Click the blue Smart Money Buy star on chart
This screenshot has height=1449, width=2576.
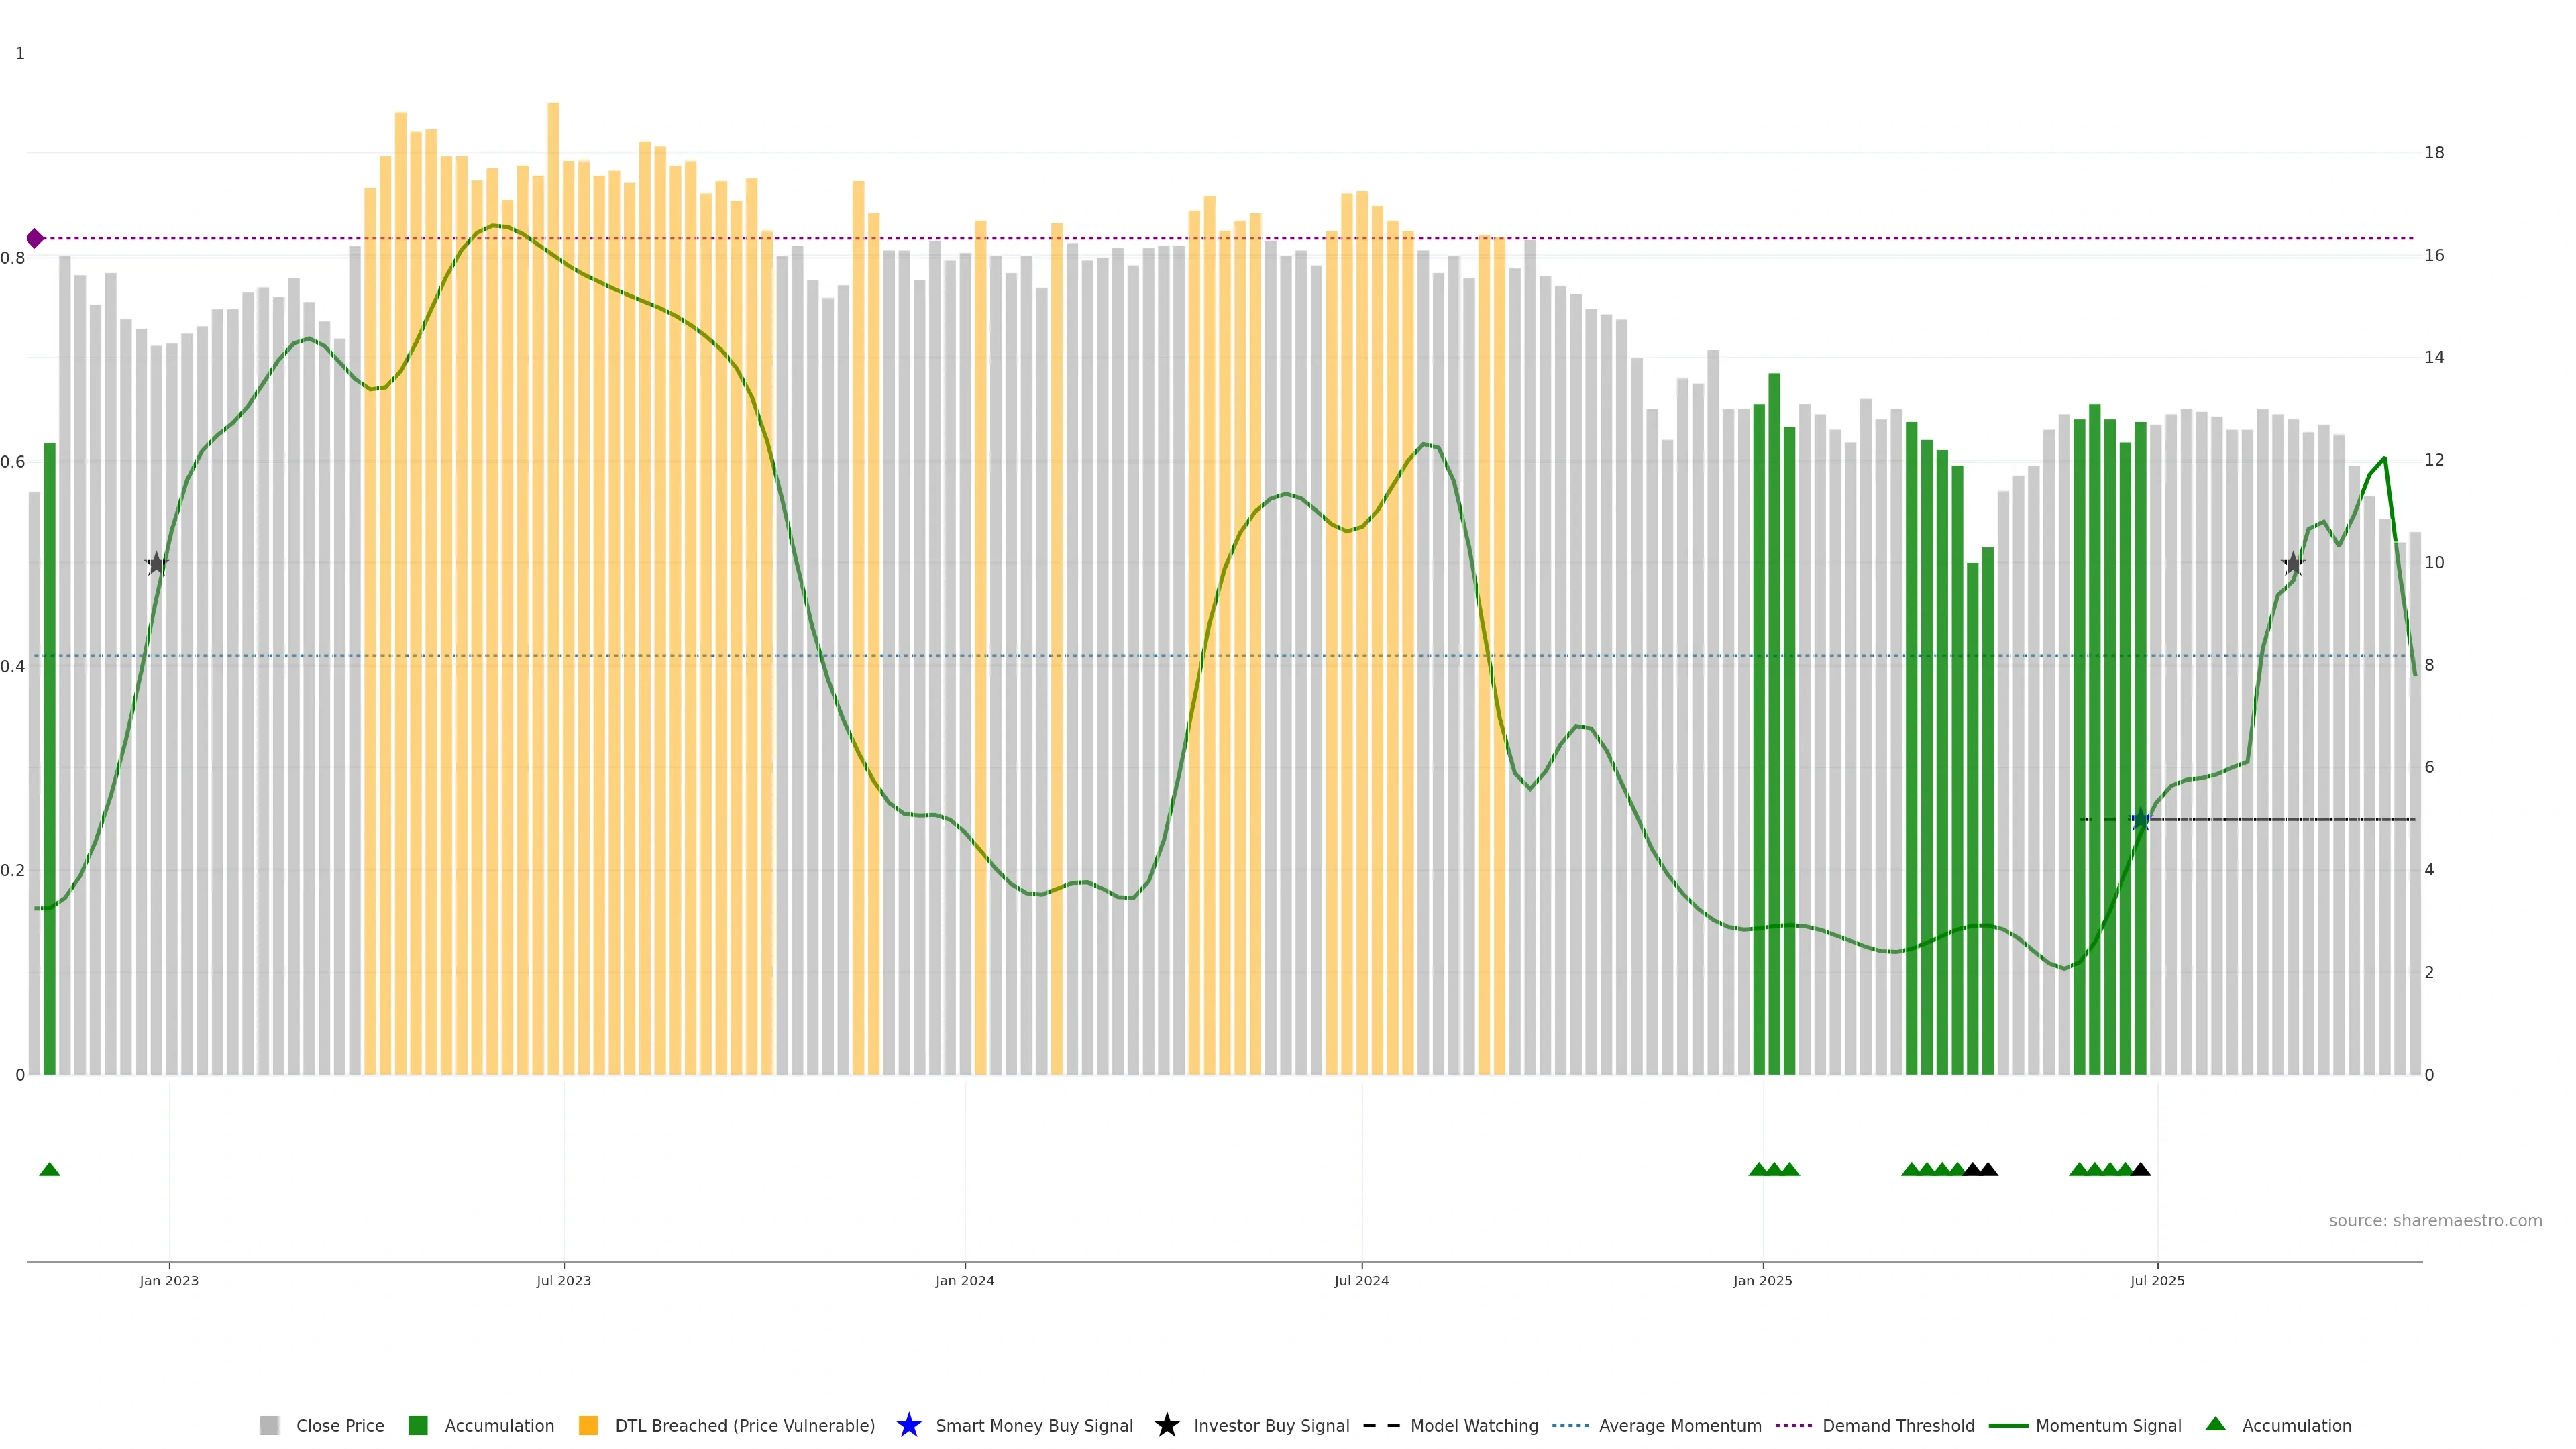pyautogui.click(x=2140, y=820)
